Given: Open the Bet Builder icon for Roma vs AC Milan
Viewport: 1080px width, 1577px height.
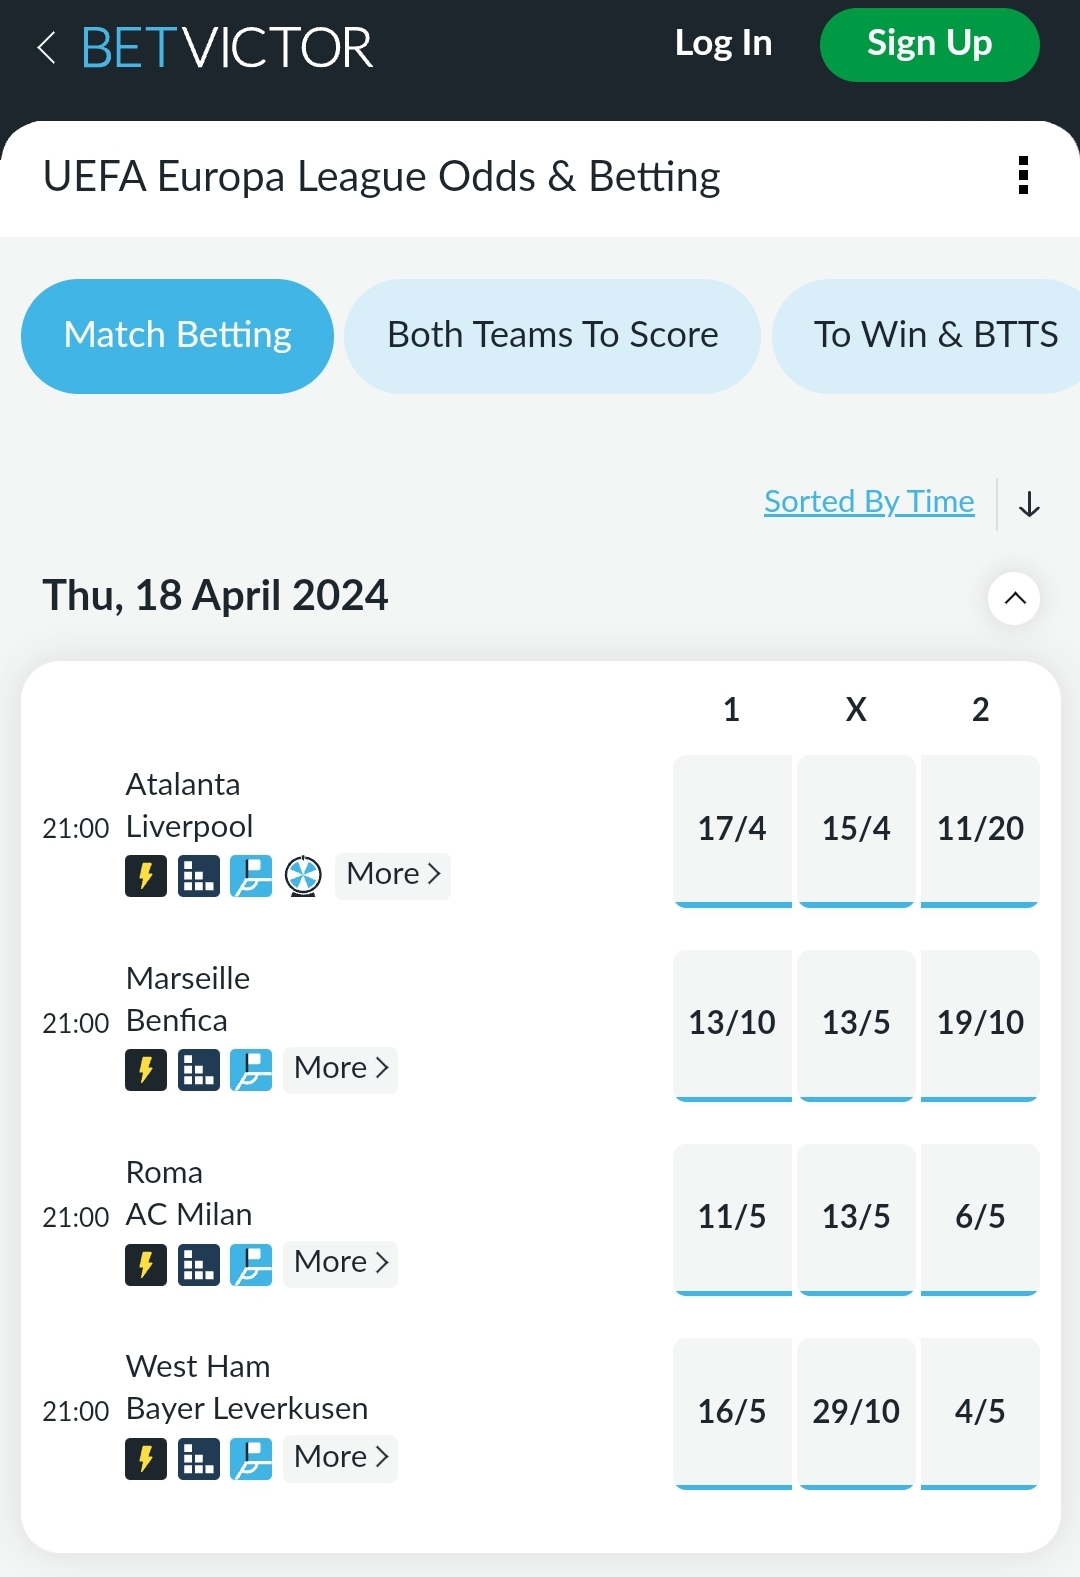Looking at the screenshot, I should [252, 1262].
